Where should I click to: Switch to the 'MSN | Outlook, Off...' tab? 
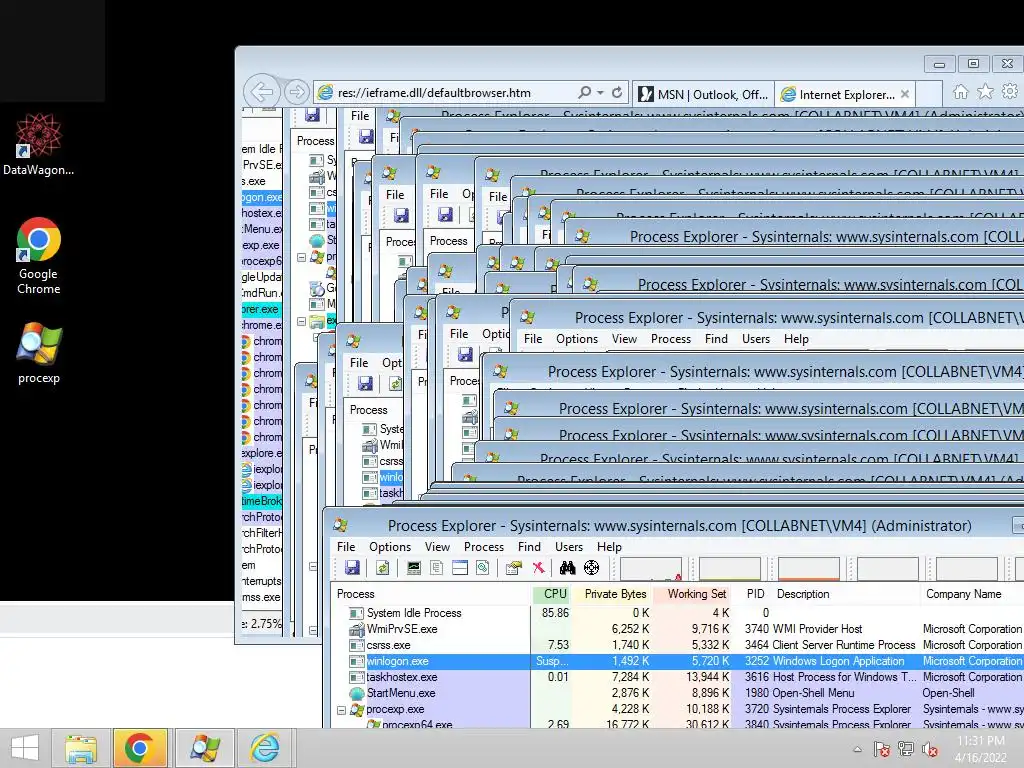[703, 94]
